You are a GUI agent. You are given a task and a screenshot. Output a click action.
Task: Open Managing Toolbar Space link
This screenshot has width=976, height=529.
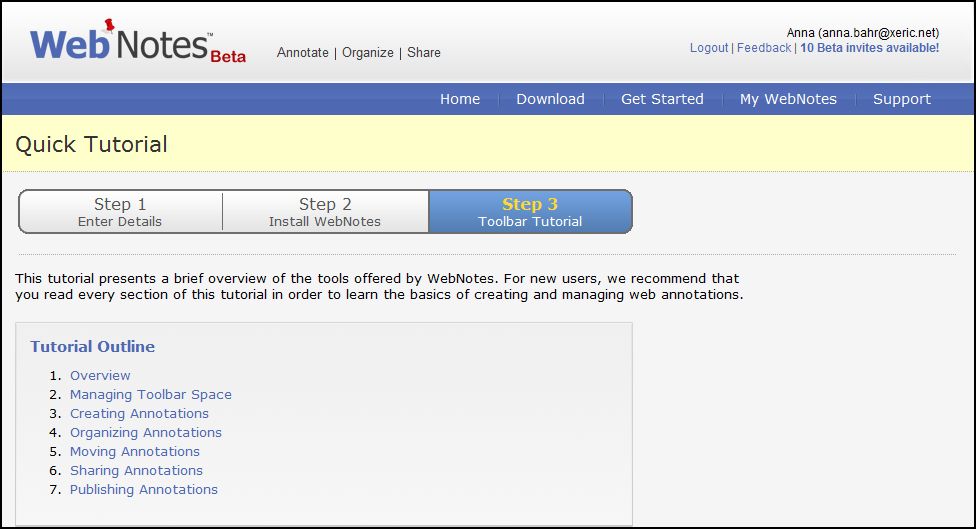151,395
